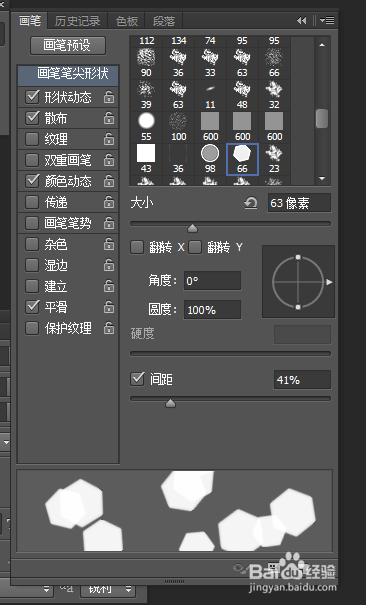The height and width of the screenshot is (605, 366).
Task: Switch to the 历史记录 tab
Action: tap(77, 21)
